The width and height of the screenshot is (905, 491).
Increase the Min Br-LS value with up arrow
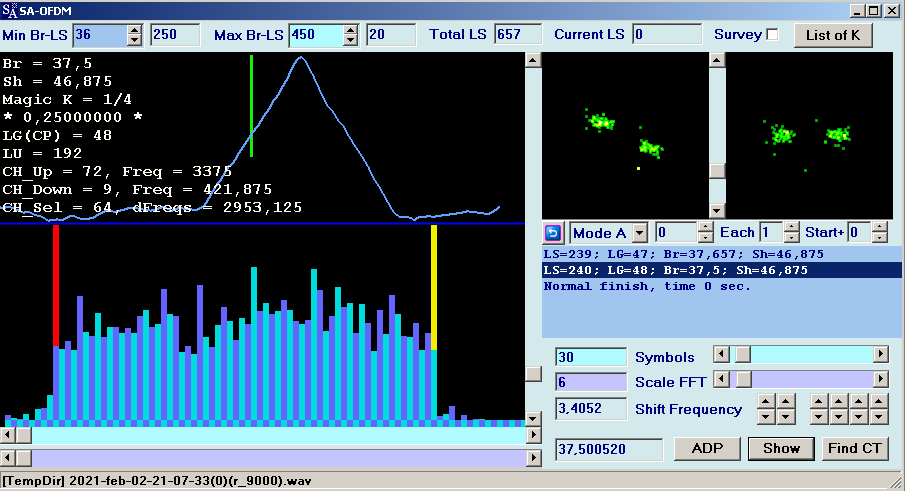[134, 30]
